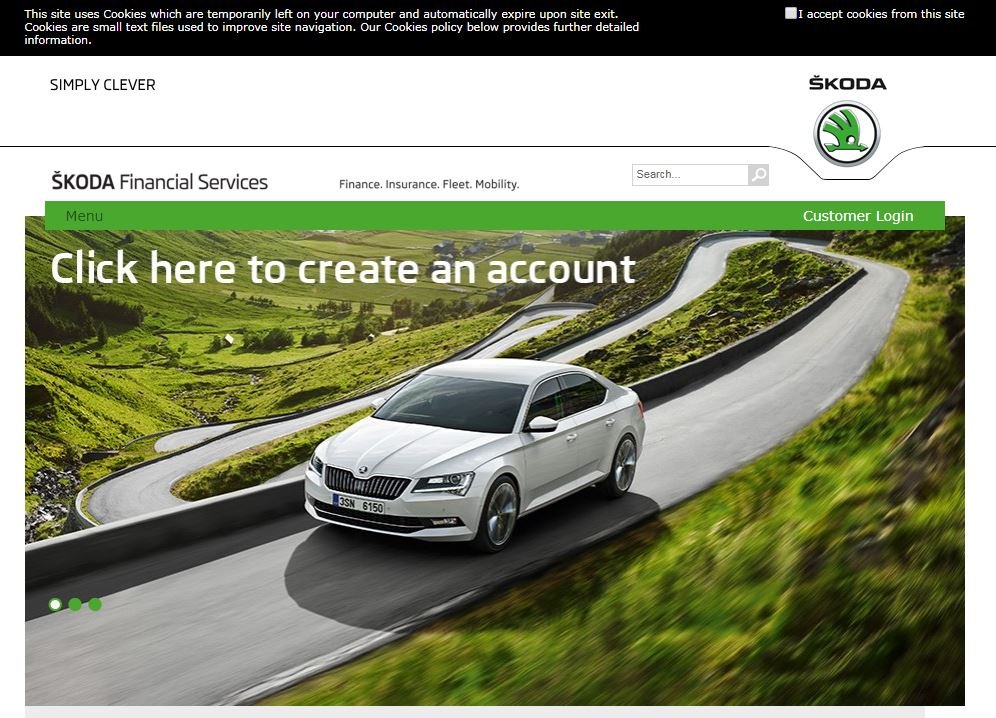This screenshot has width=996, height=718.
Task: Click the cookie notice text in black banner
Action: [x=332, y=27]
